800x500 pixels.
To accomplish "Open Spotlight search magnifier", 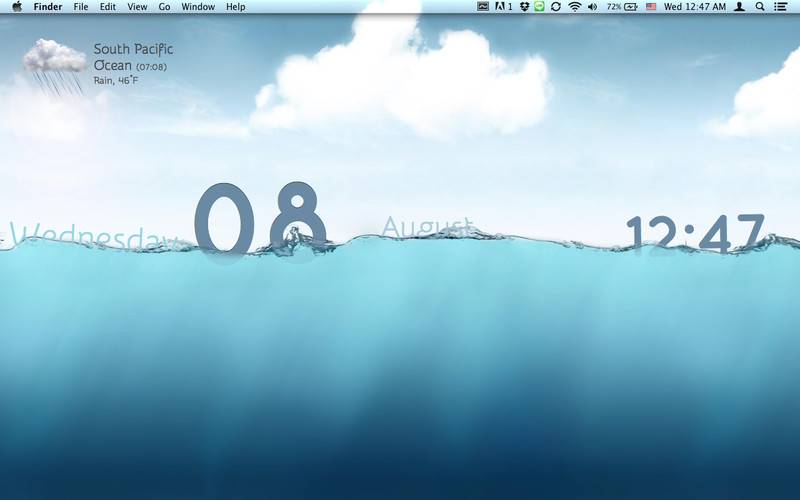I will click(760, 7).
